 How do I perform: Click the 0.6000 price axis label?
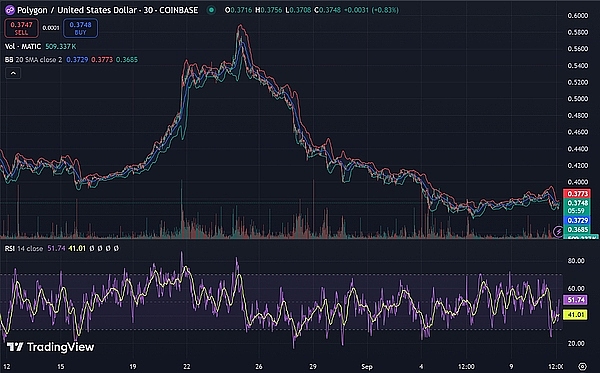(x=577, y=16)
